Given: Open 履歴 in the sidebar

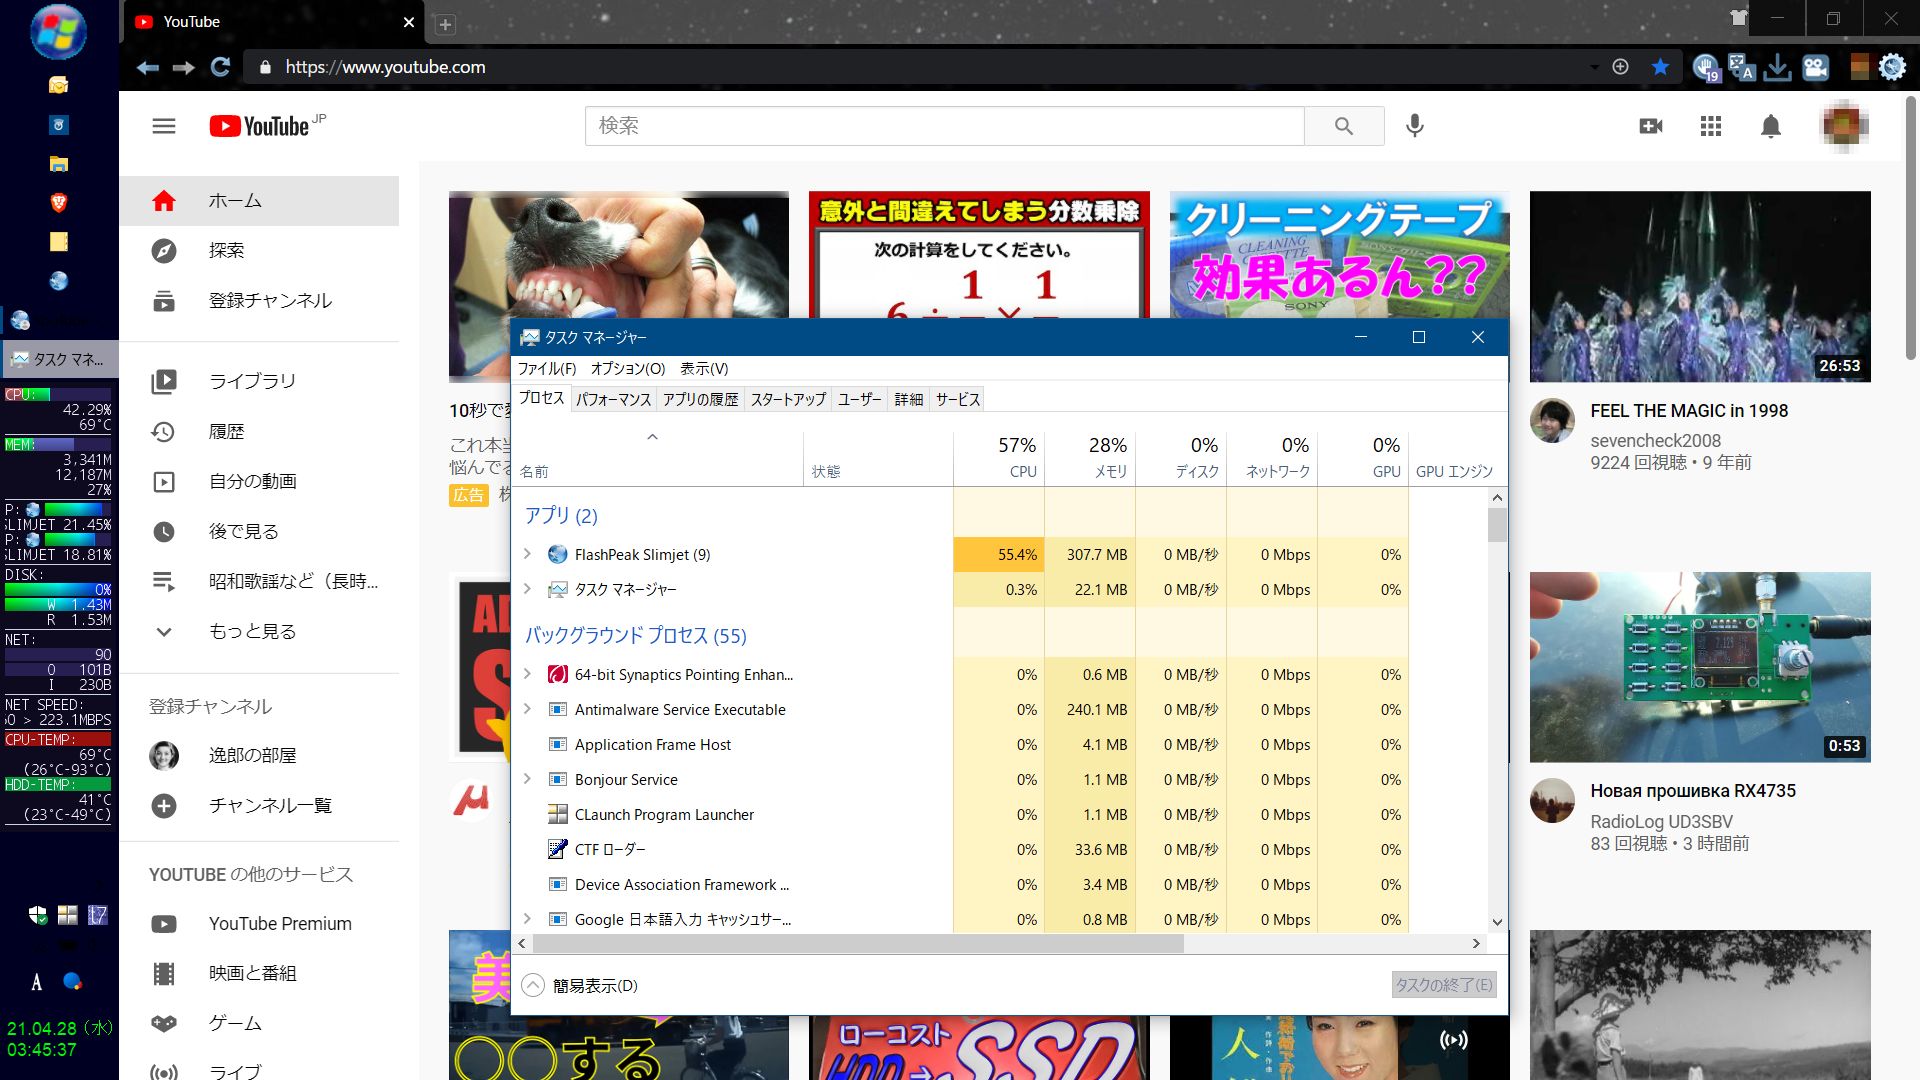Looking at the screenshot, I should [259, 432].
